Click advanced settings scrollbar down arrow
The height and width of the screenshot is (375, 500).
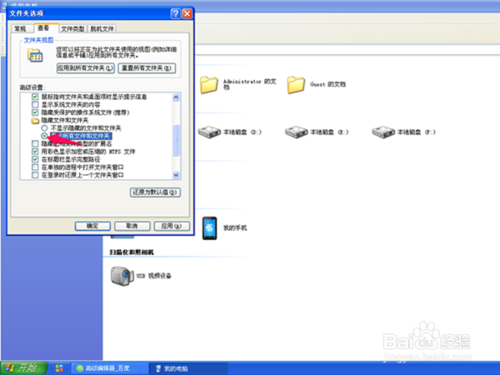[x=176, y=175]
